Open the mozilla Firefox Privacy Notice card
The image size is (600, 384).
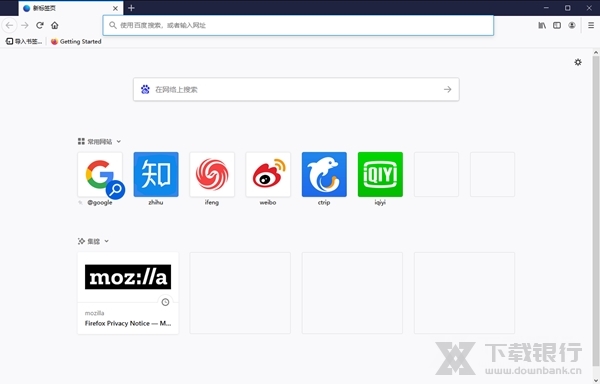coord(128,293)
